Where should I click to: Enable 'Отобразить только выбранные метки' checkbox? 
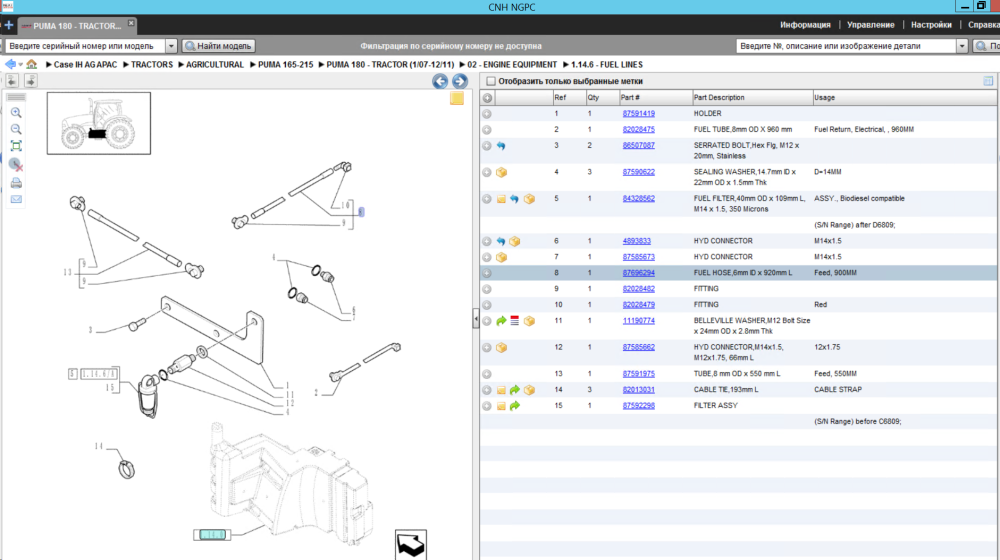click(490, 81)
